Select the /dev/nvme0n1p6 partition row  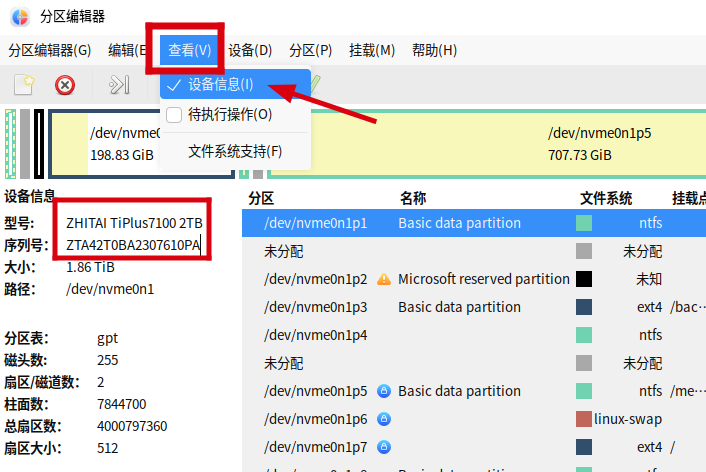tap(474, 419)
